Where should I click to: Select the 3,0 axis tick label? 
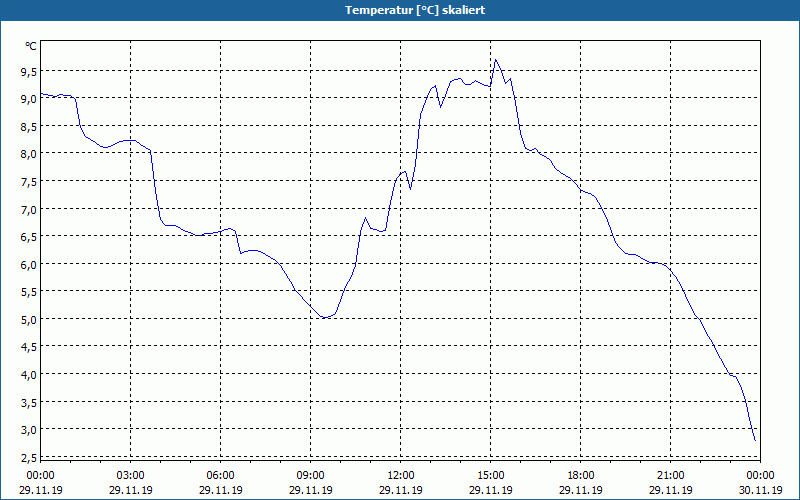tap(29, 430)
